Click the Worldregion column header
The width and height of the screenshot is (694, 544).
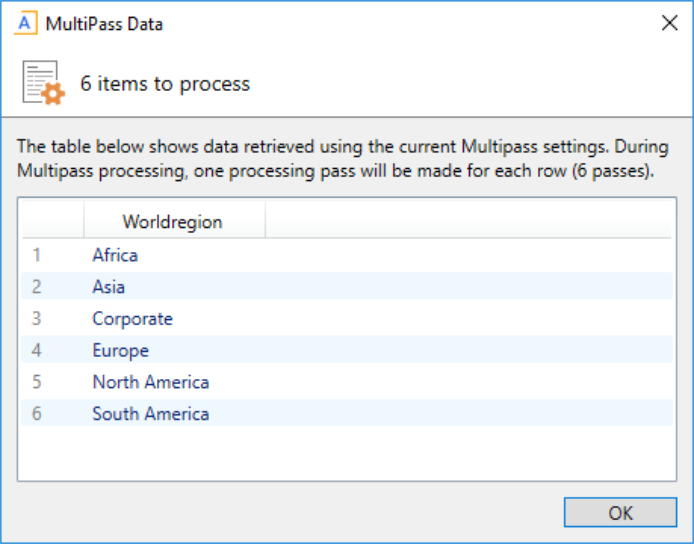pyautogui.click(x=172, y=222)
